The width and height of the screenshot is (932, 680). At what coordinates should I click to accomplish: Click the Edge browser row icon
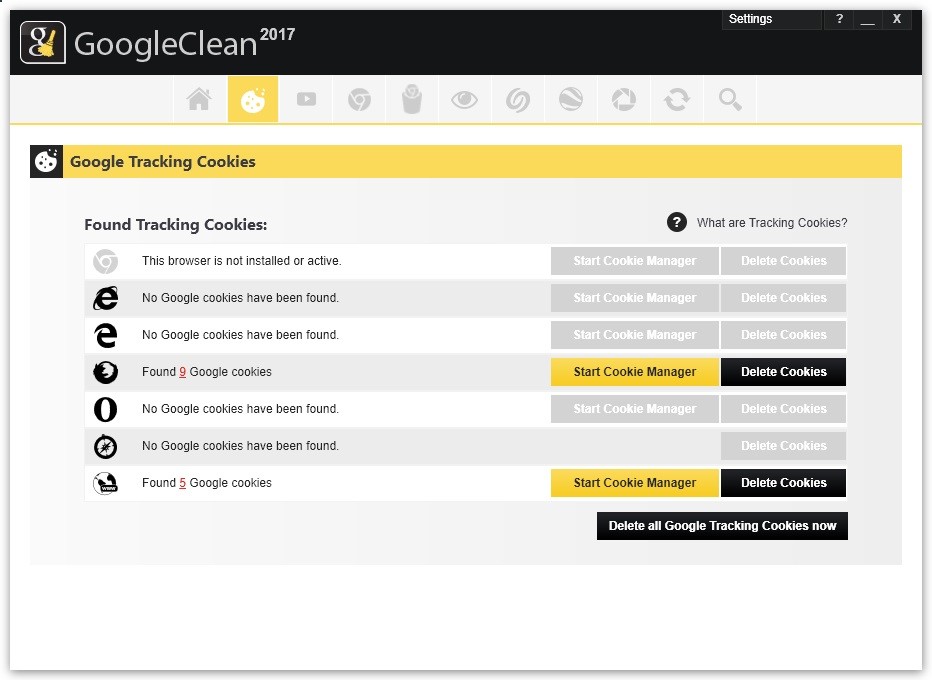point(106,335)
